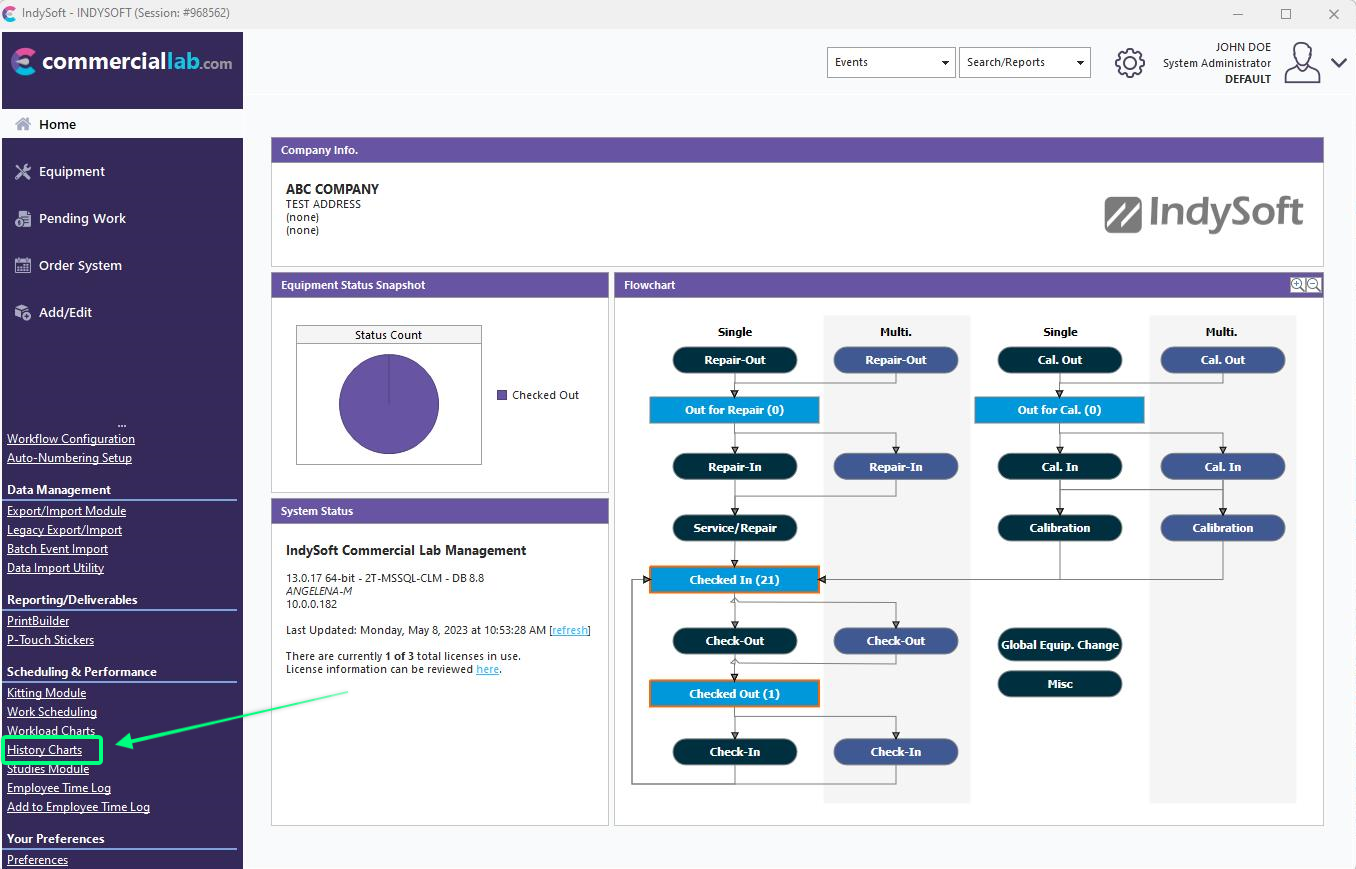This screenshot has width=1356, height=869.
Task: Zoom out on the flowchart
Action: click(1314, 285)
